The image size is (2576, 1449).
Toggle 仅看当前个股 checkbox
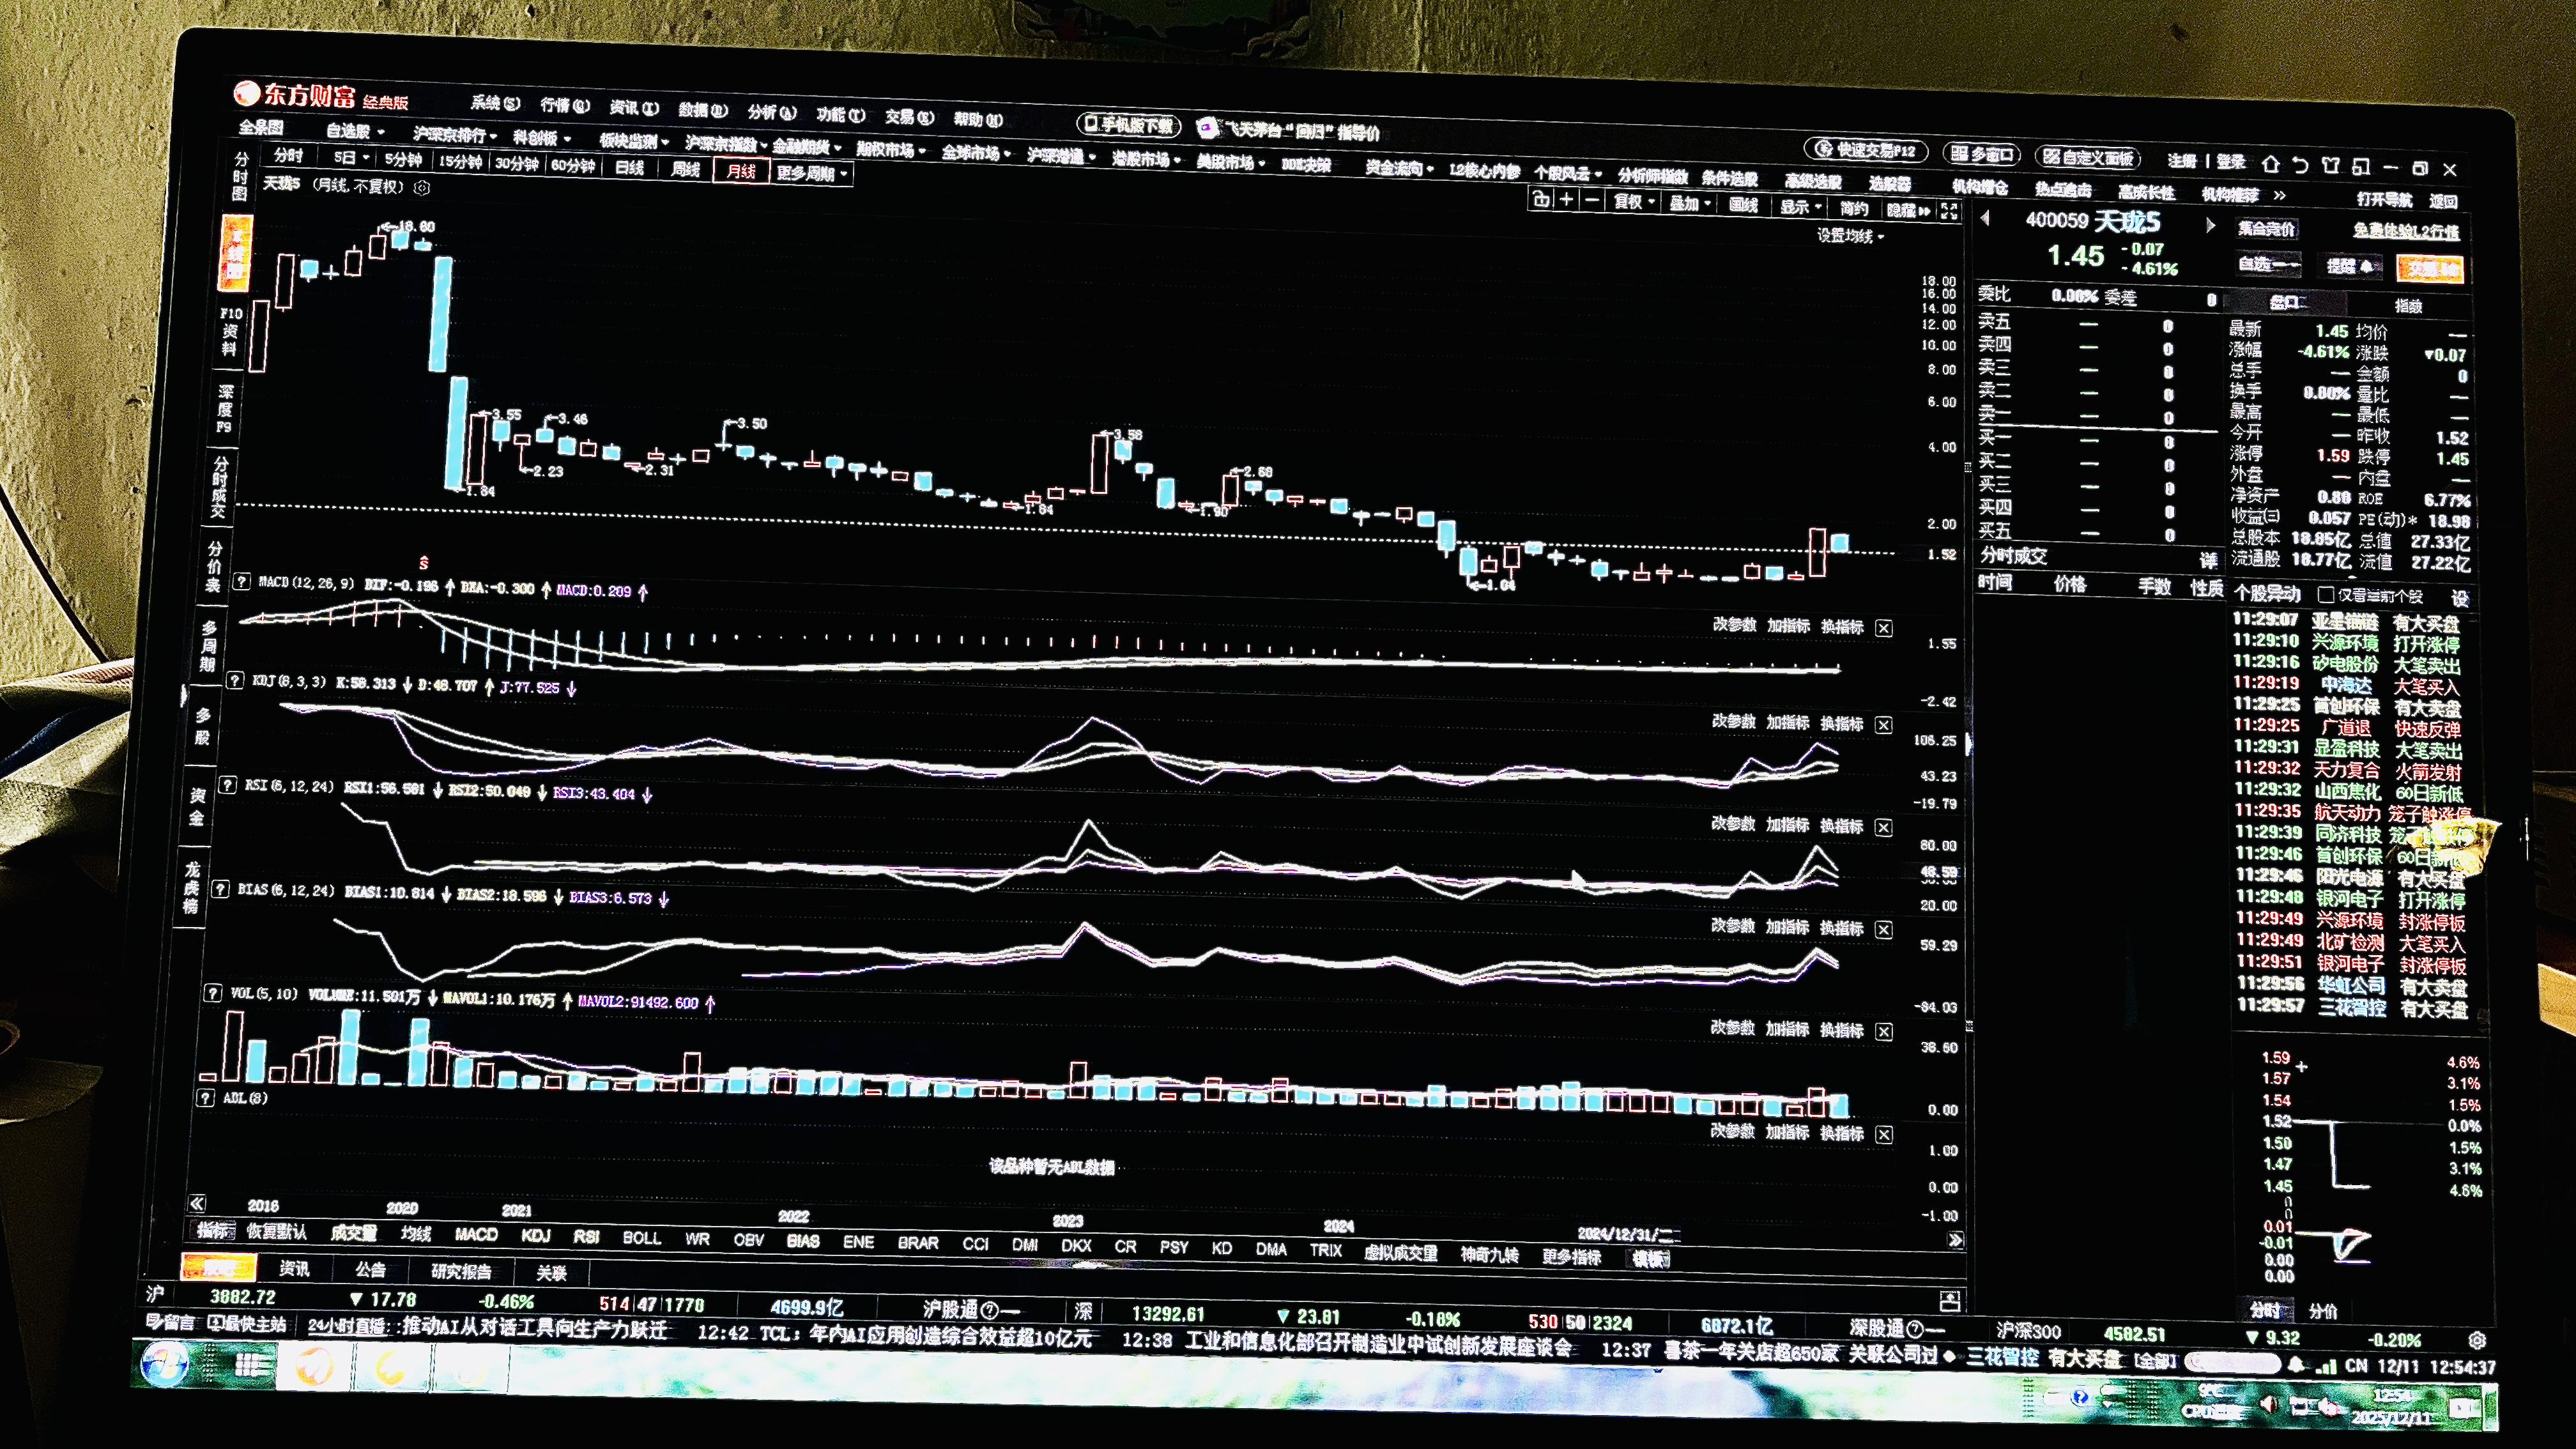coord(2326,595)
